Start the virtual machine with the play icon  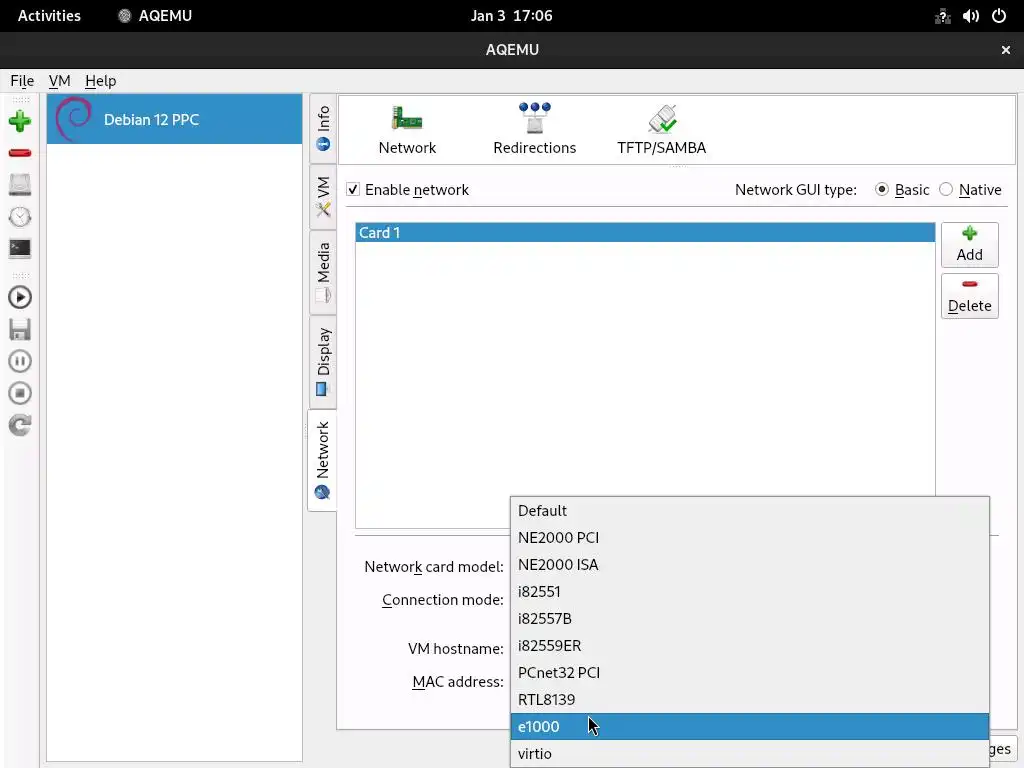pos(20,298)
